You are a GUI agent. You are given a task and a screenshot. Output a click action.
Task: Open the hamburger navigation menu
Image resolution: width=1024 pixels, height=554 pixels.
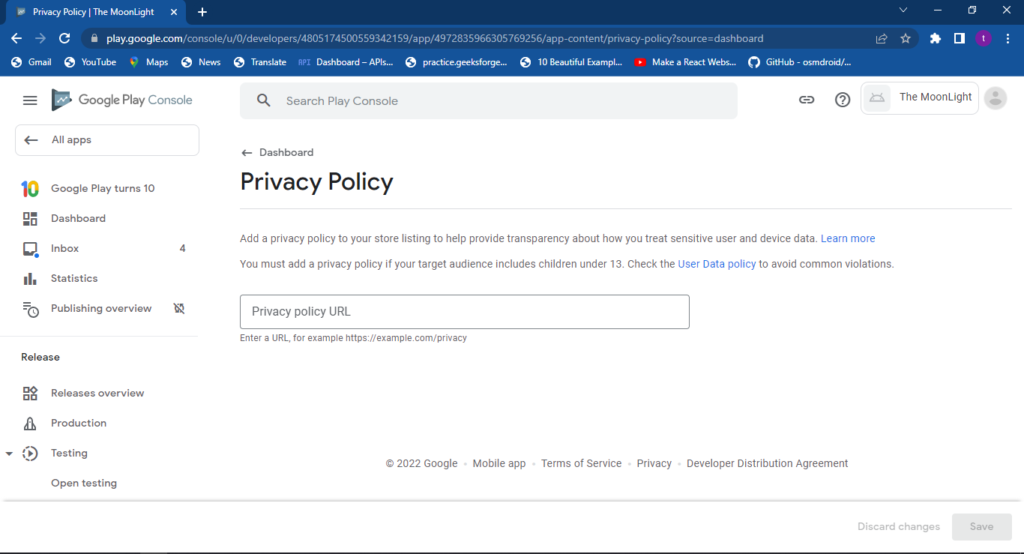pyautogui.click(x=30, y=100)
